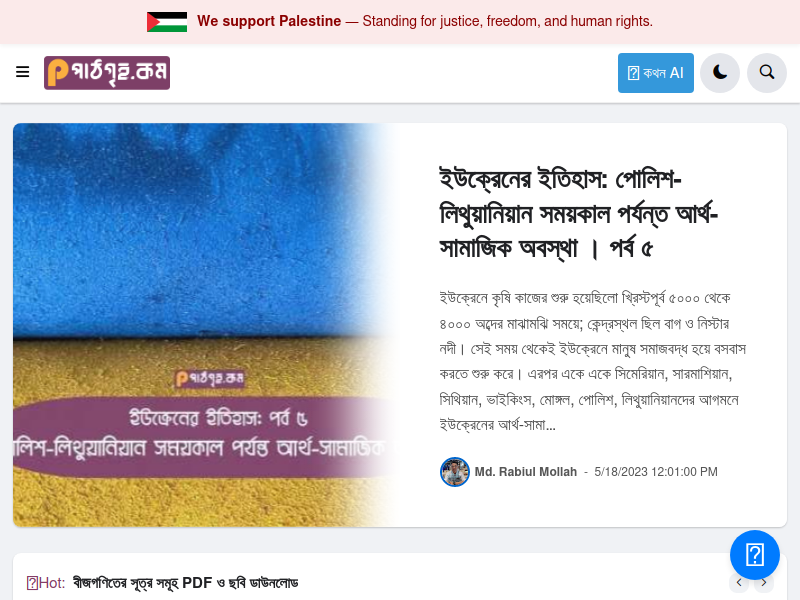Show previous hot post with left chevron

(x=739, y=582)
